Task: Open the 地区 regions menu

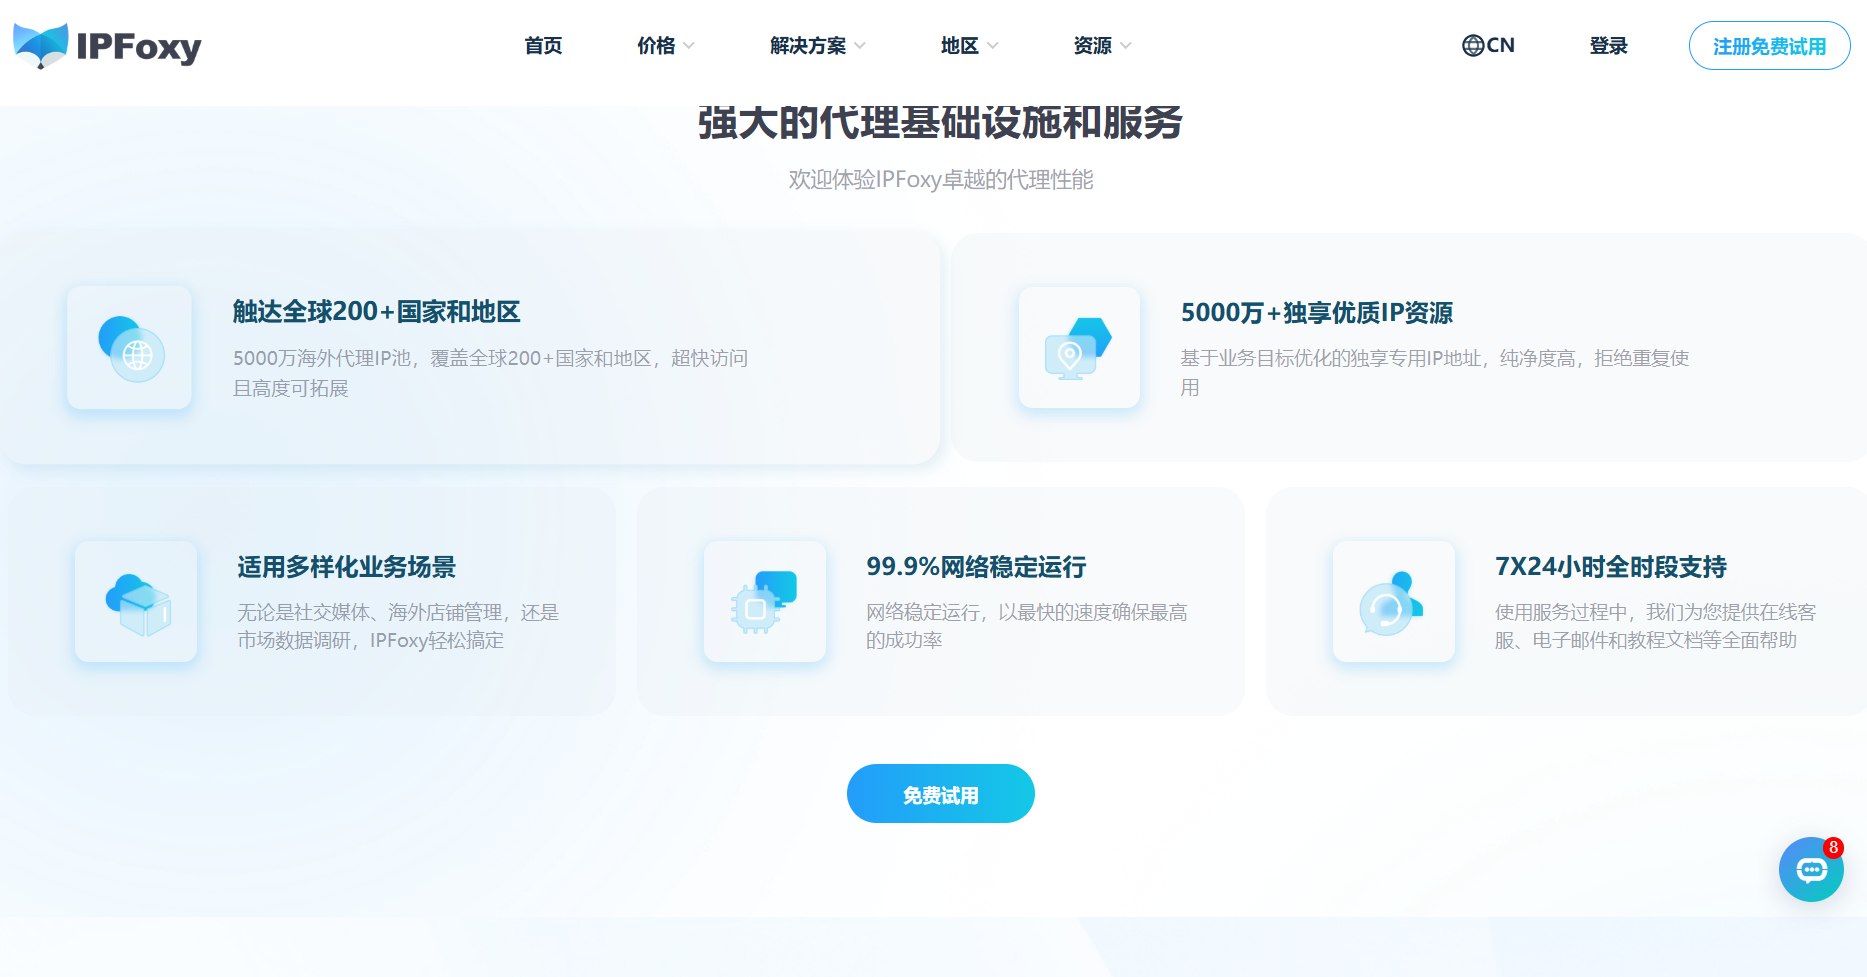Action: point(960,46)
